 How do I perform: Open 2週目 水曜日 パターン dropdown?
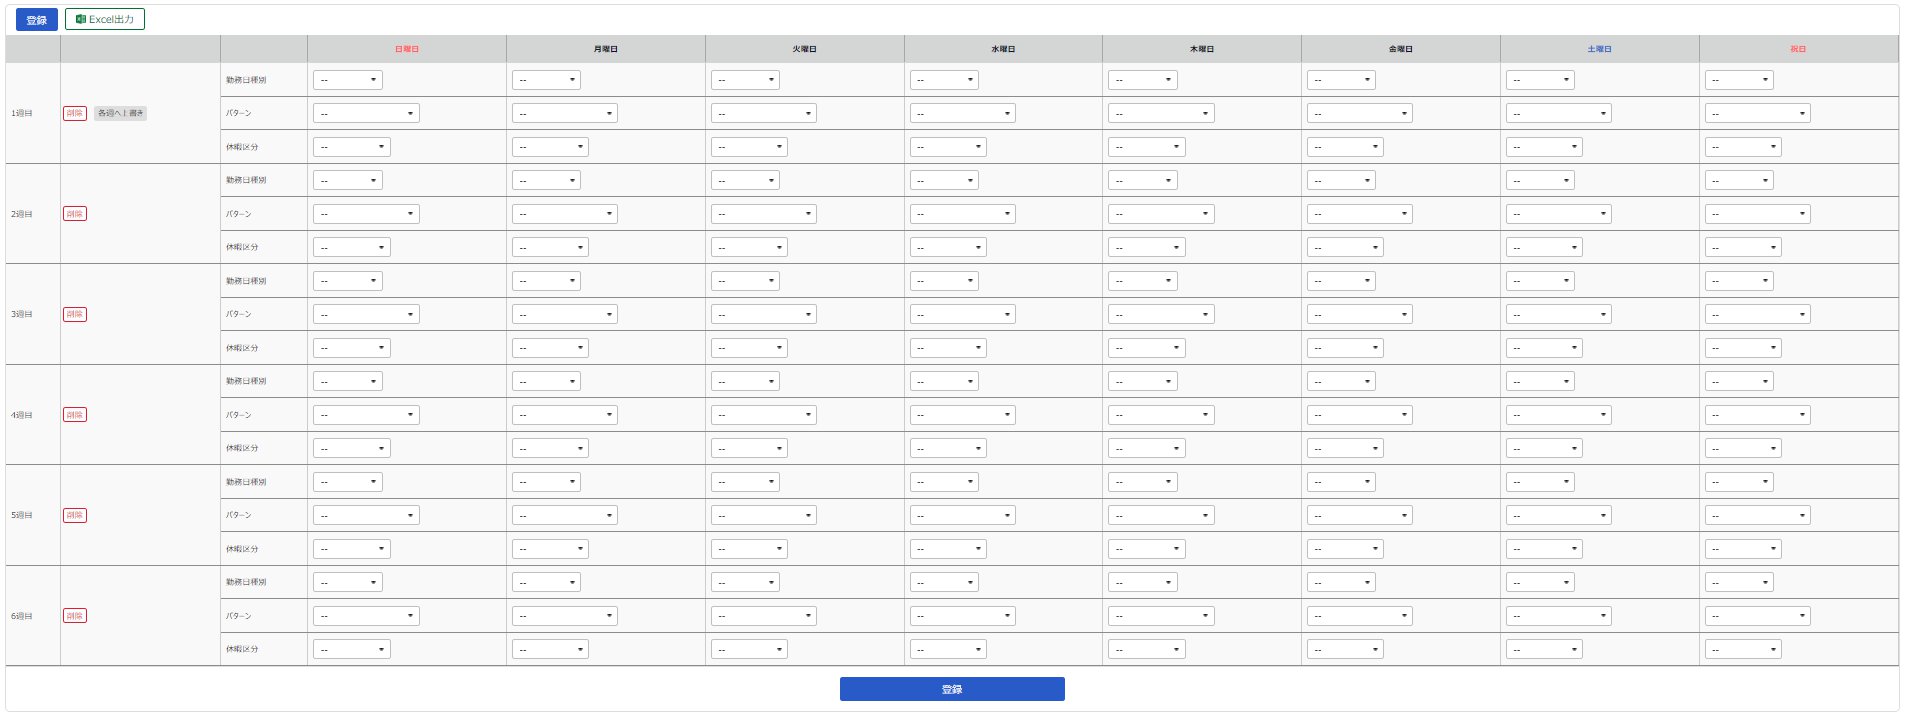coord(962,214)
